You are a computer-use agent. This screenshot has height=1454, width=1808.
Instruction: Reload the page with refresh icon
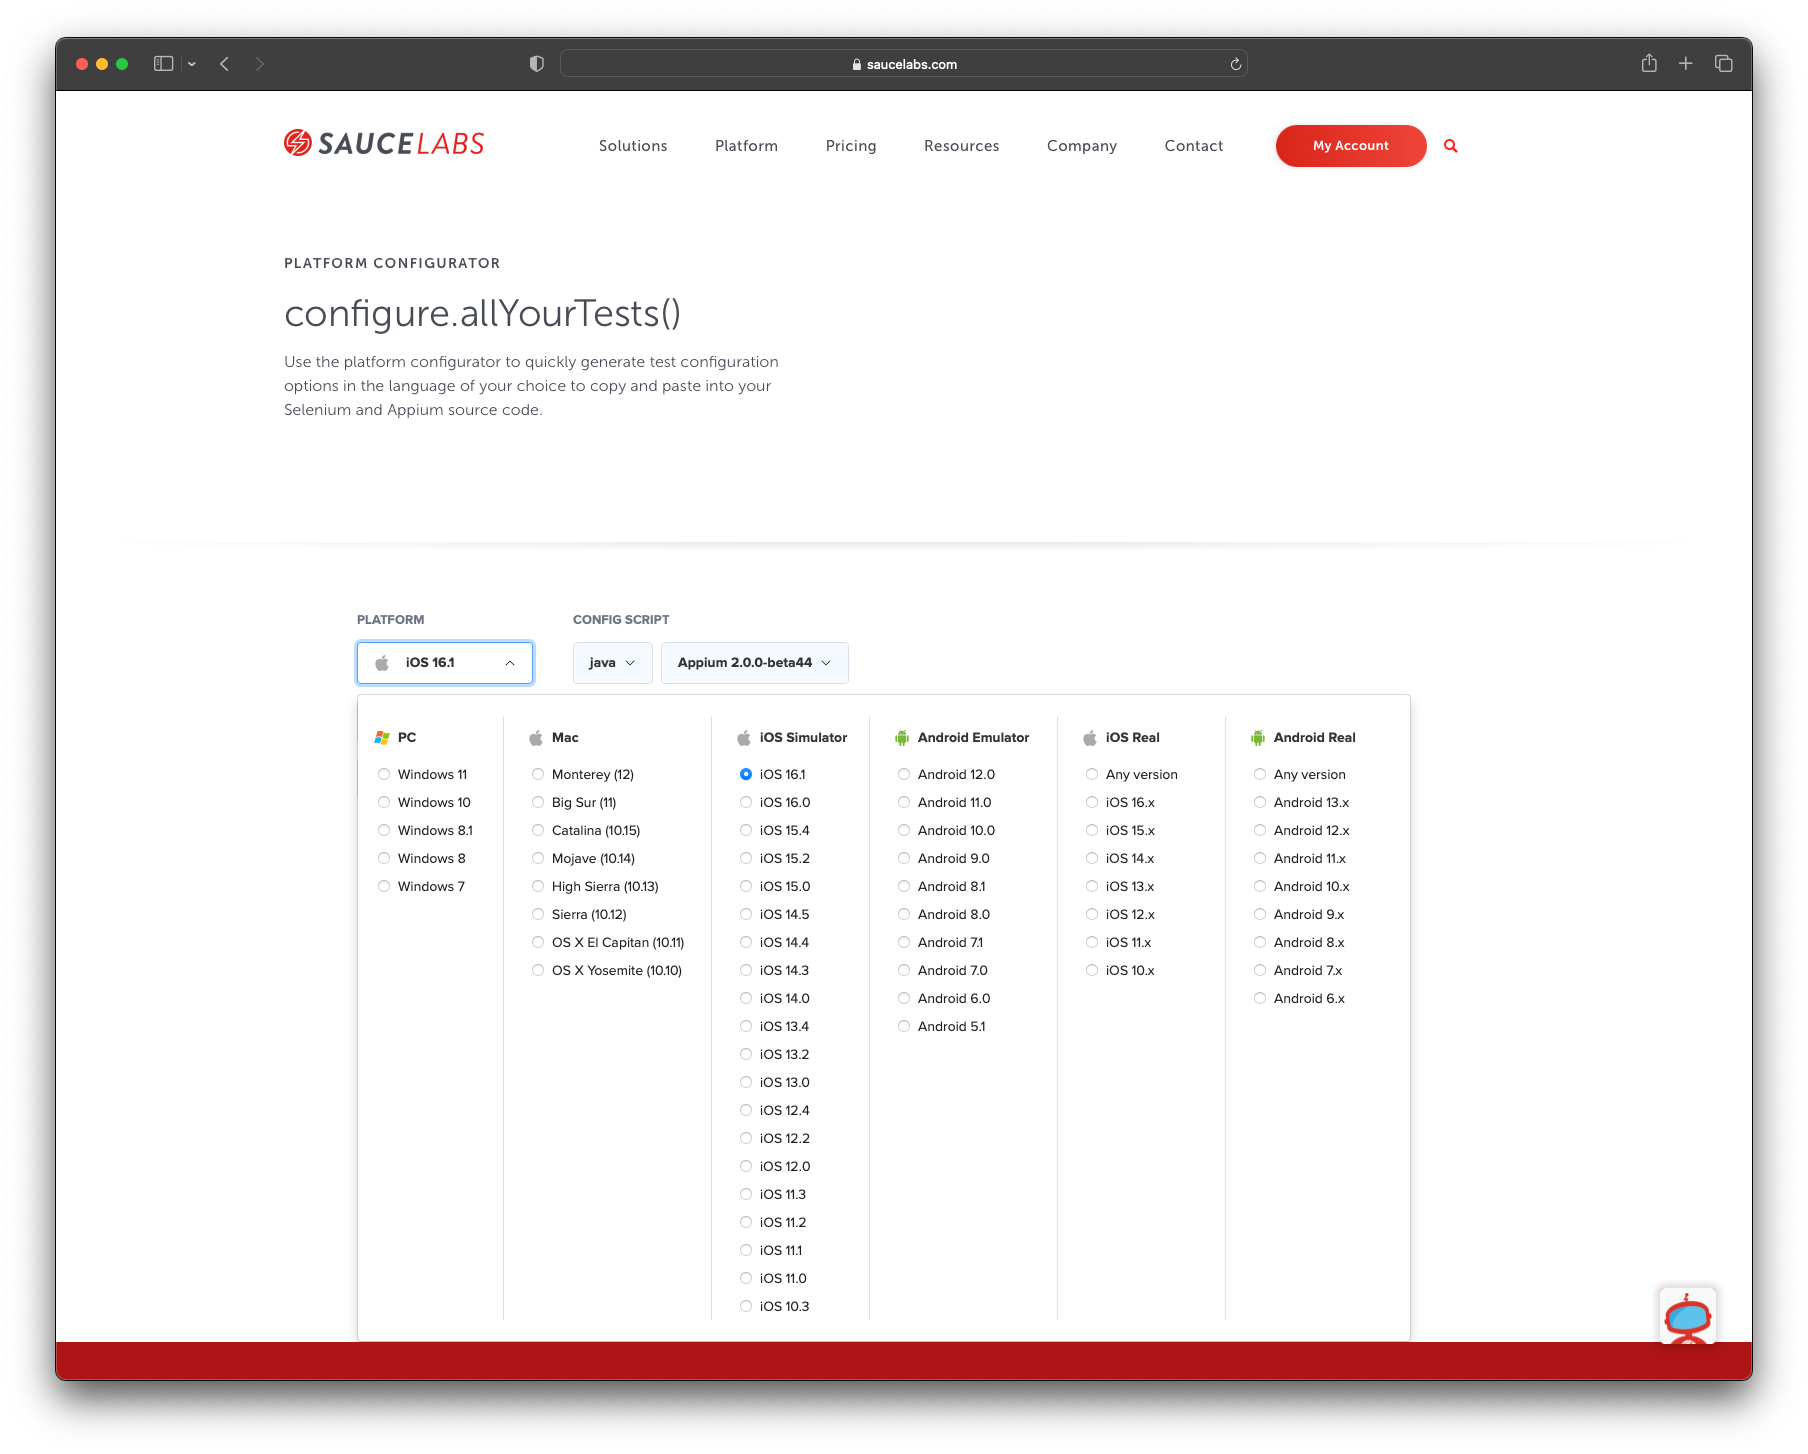pos(1236,64)
